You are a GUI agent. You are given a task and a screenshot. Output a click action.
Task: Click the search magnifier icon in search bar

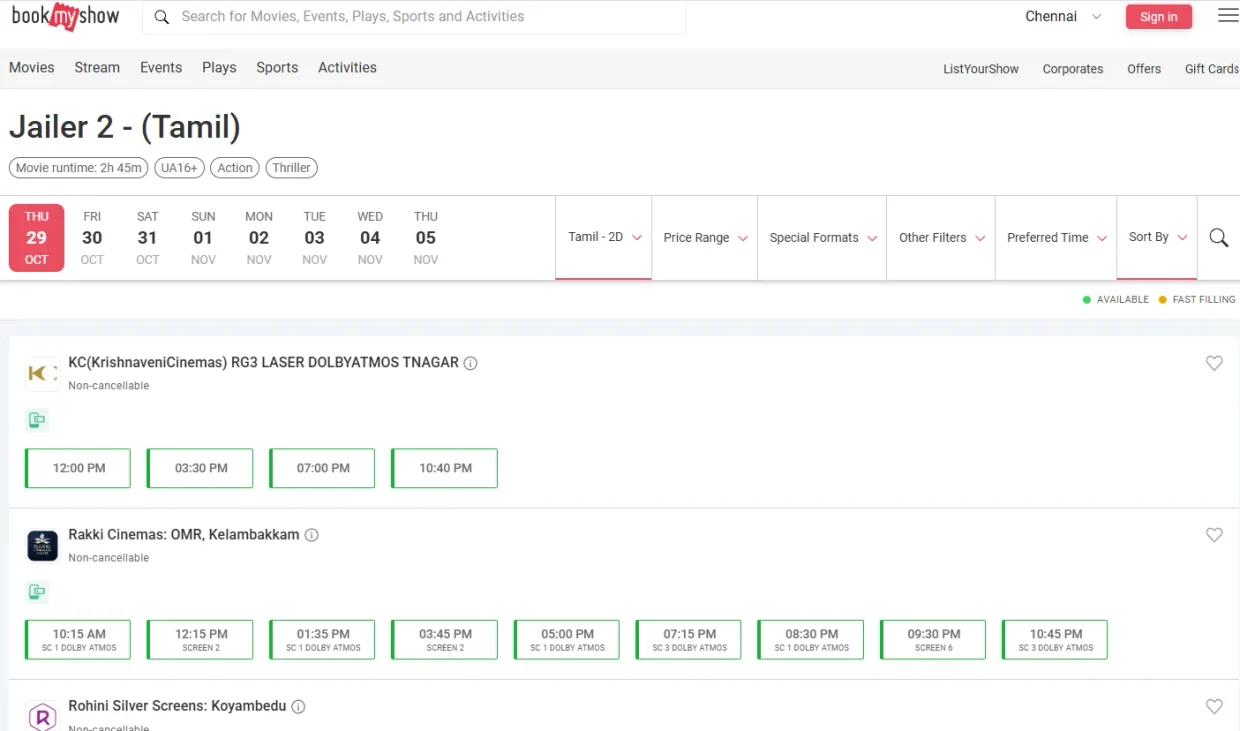pyautogui.click(x=161, y=17)
